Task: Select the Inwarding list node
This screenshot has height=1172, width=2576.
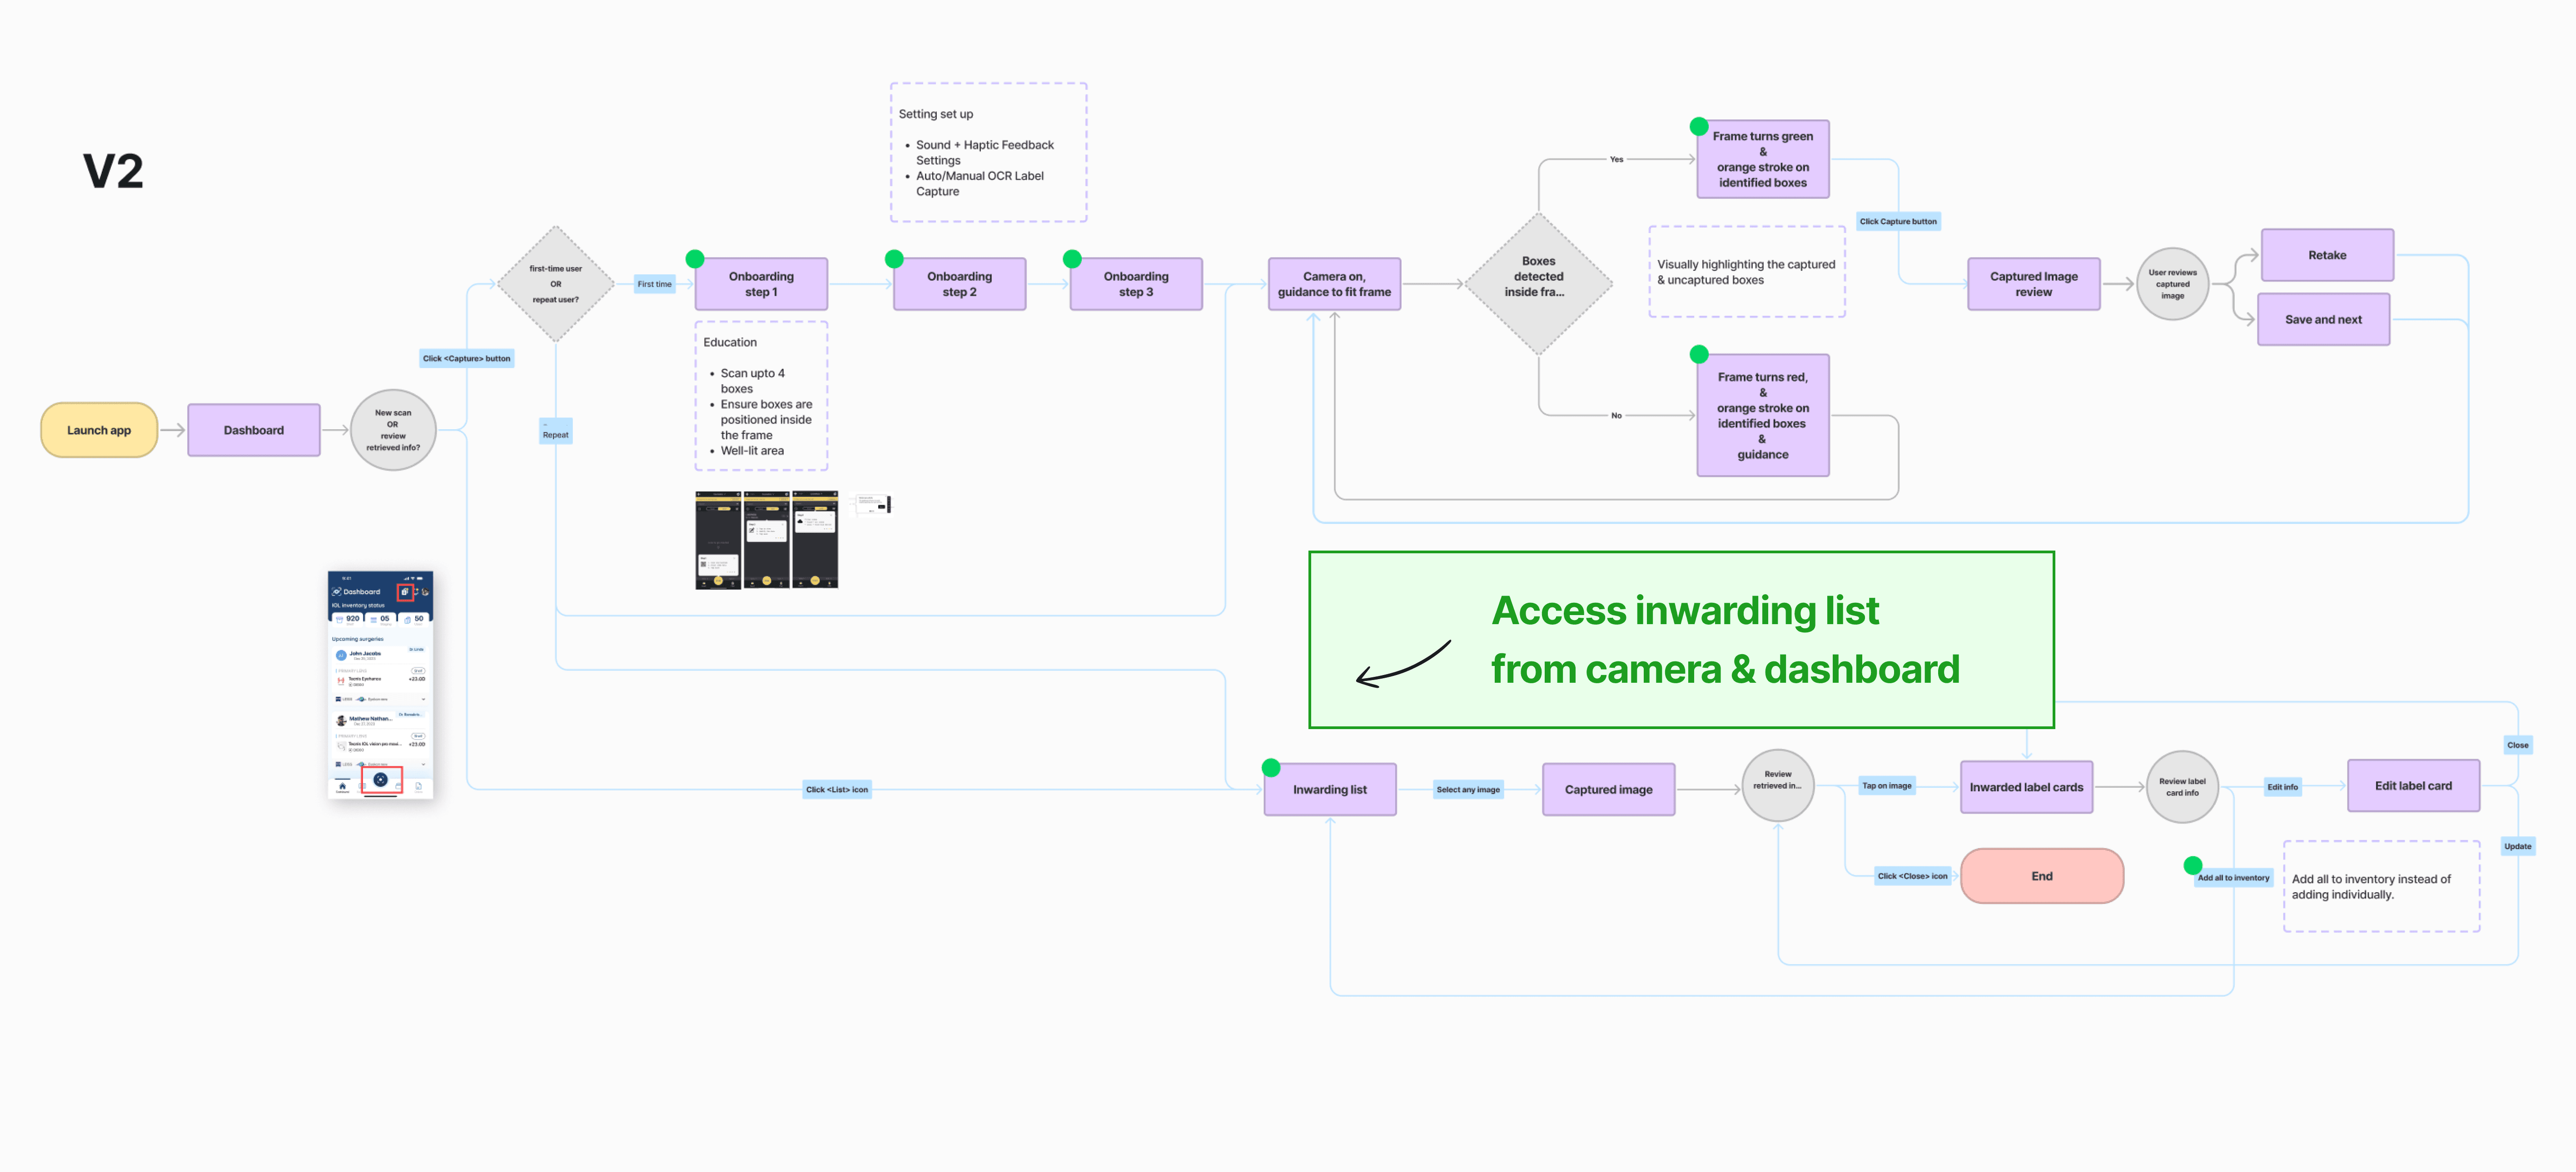Action: pyautogui.click(x=1330, y=789)
